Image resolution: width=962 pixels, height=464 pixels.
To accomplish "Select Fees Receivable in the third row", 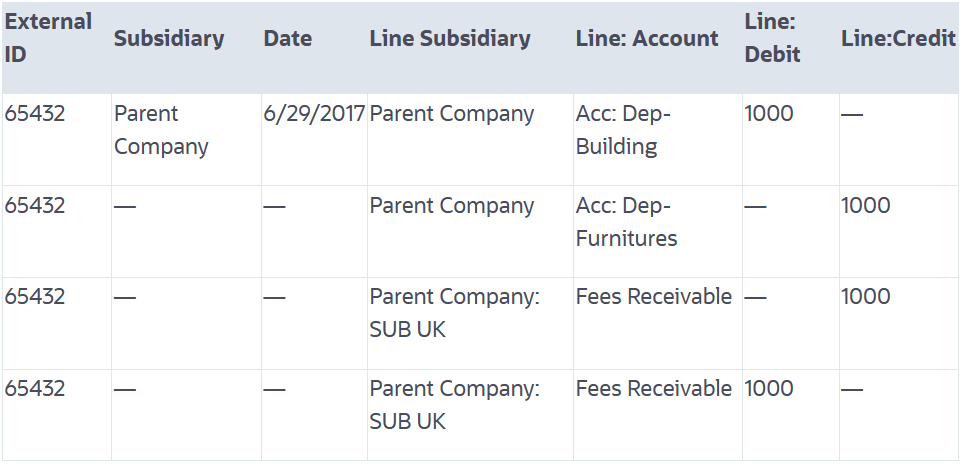I will pos(654,297).
